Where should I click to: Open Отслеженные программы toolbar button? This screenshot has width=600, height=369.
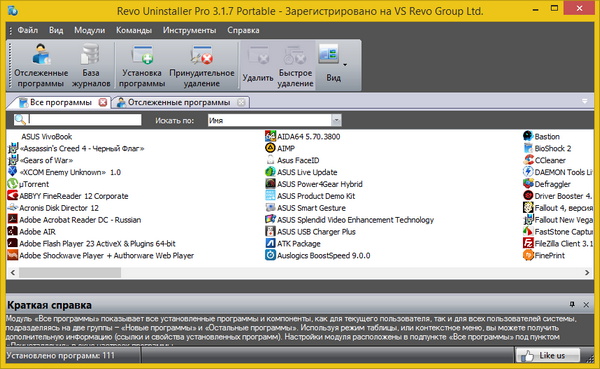(x=41, y=66)
